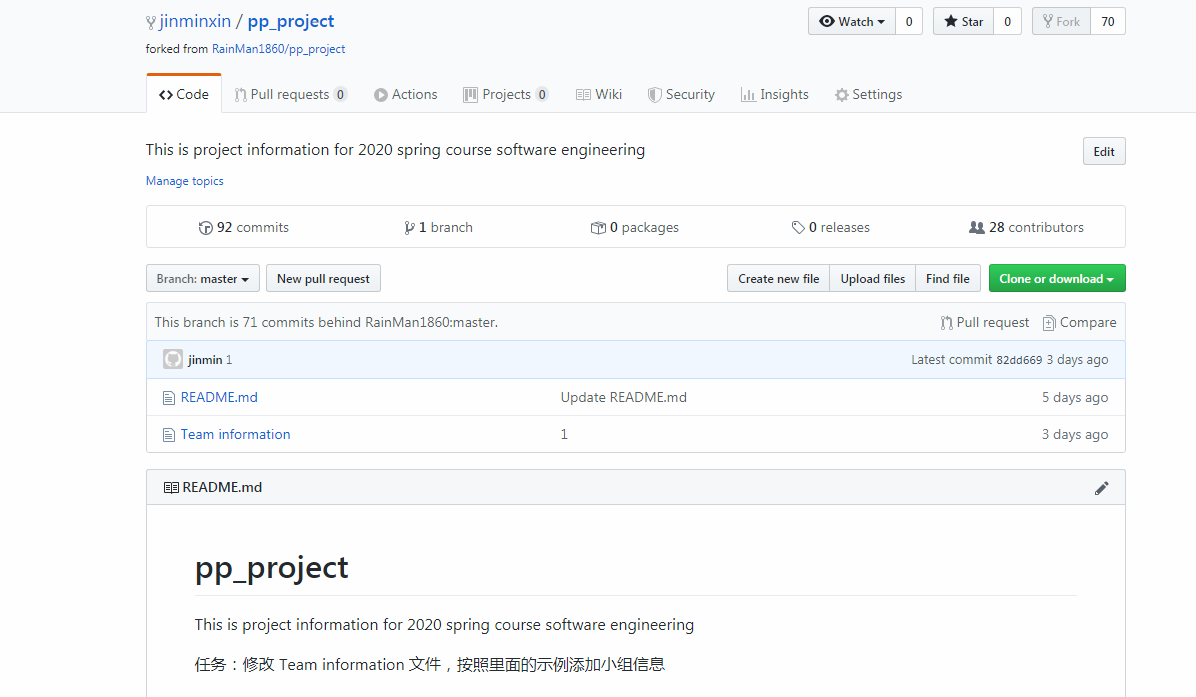
Task: Open the 28 contributors list
Action: coord(1027,228)
